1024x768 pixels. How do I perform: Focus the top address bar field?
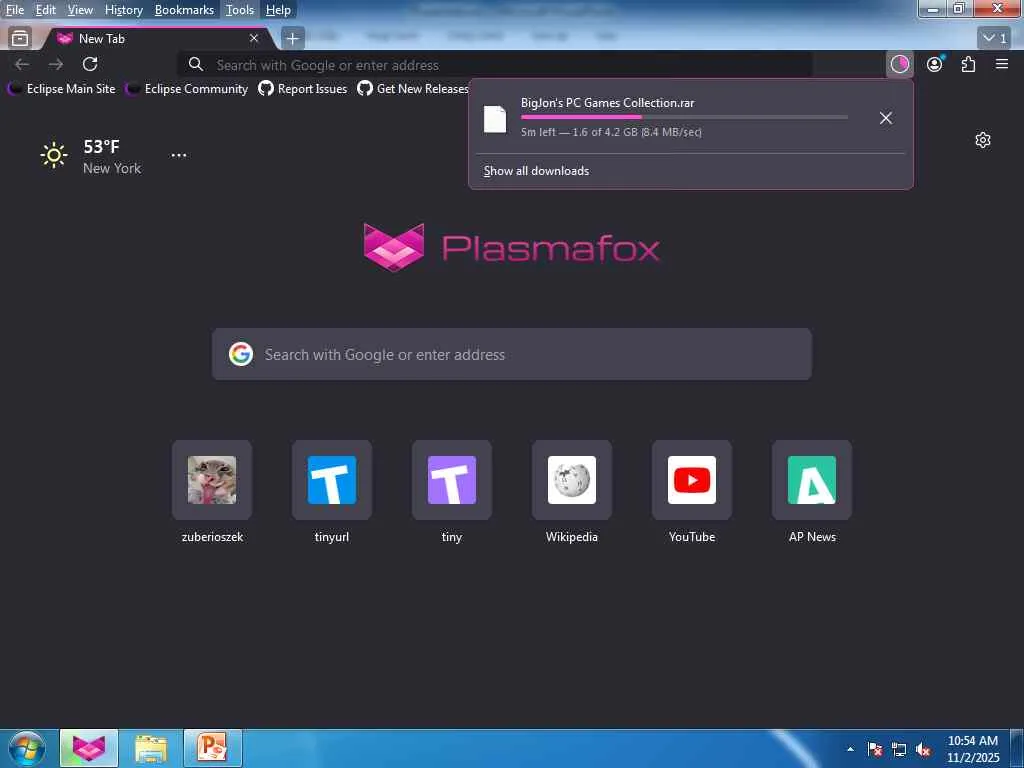tap(496, 65)
